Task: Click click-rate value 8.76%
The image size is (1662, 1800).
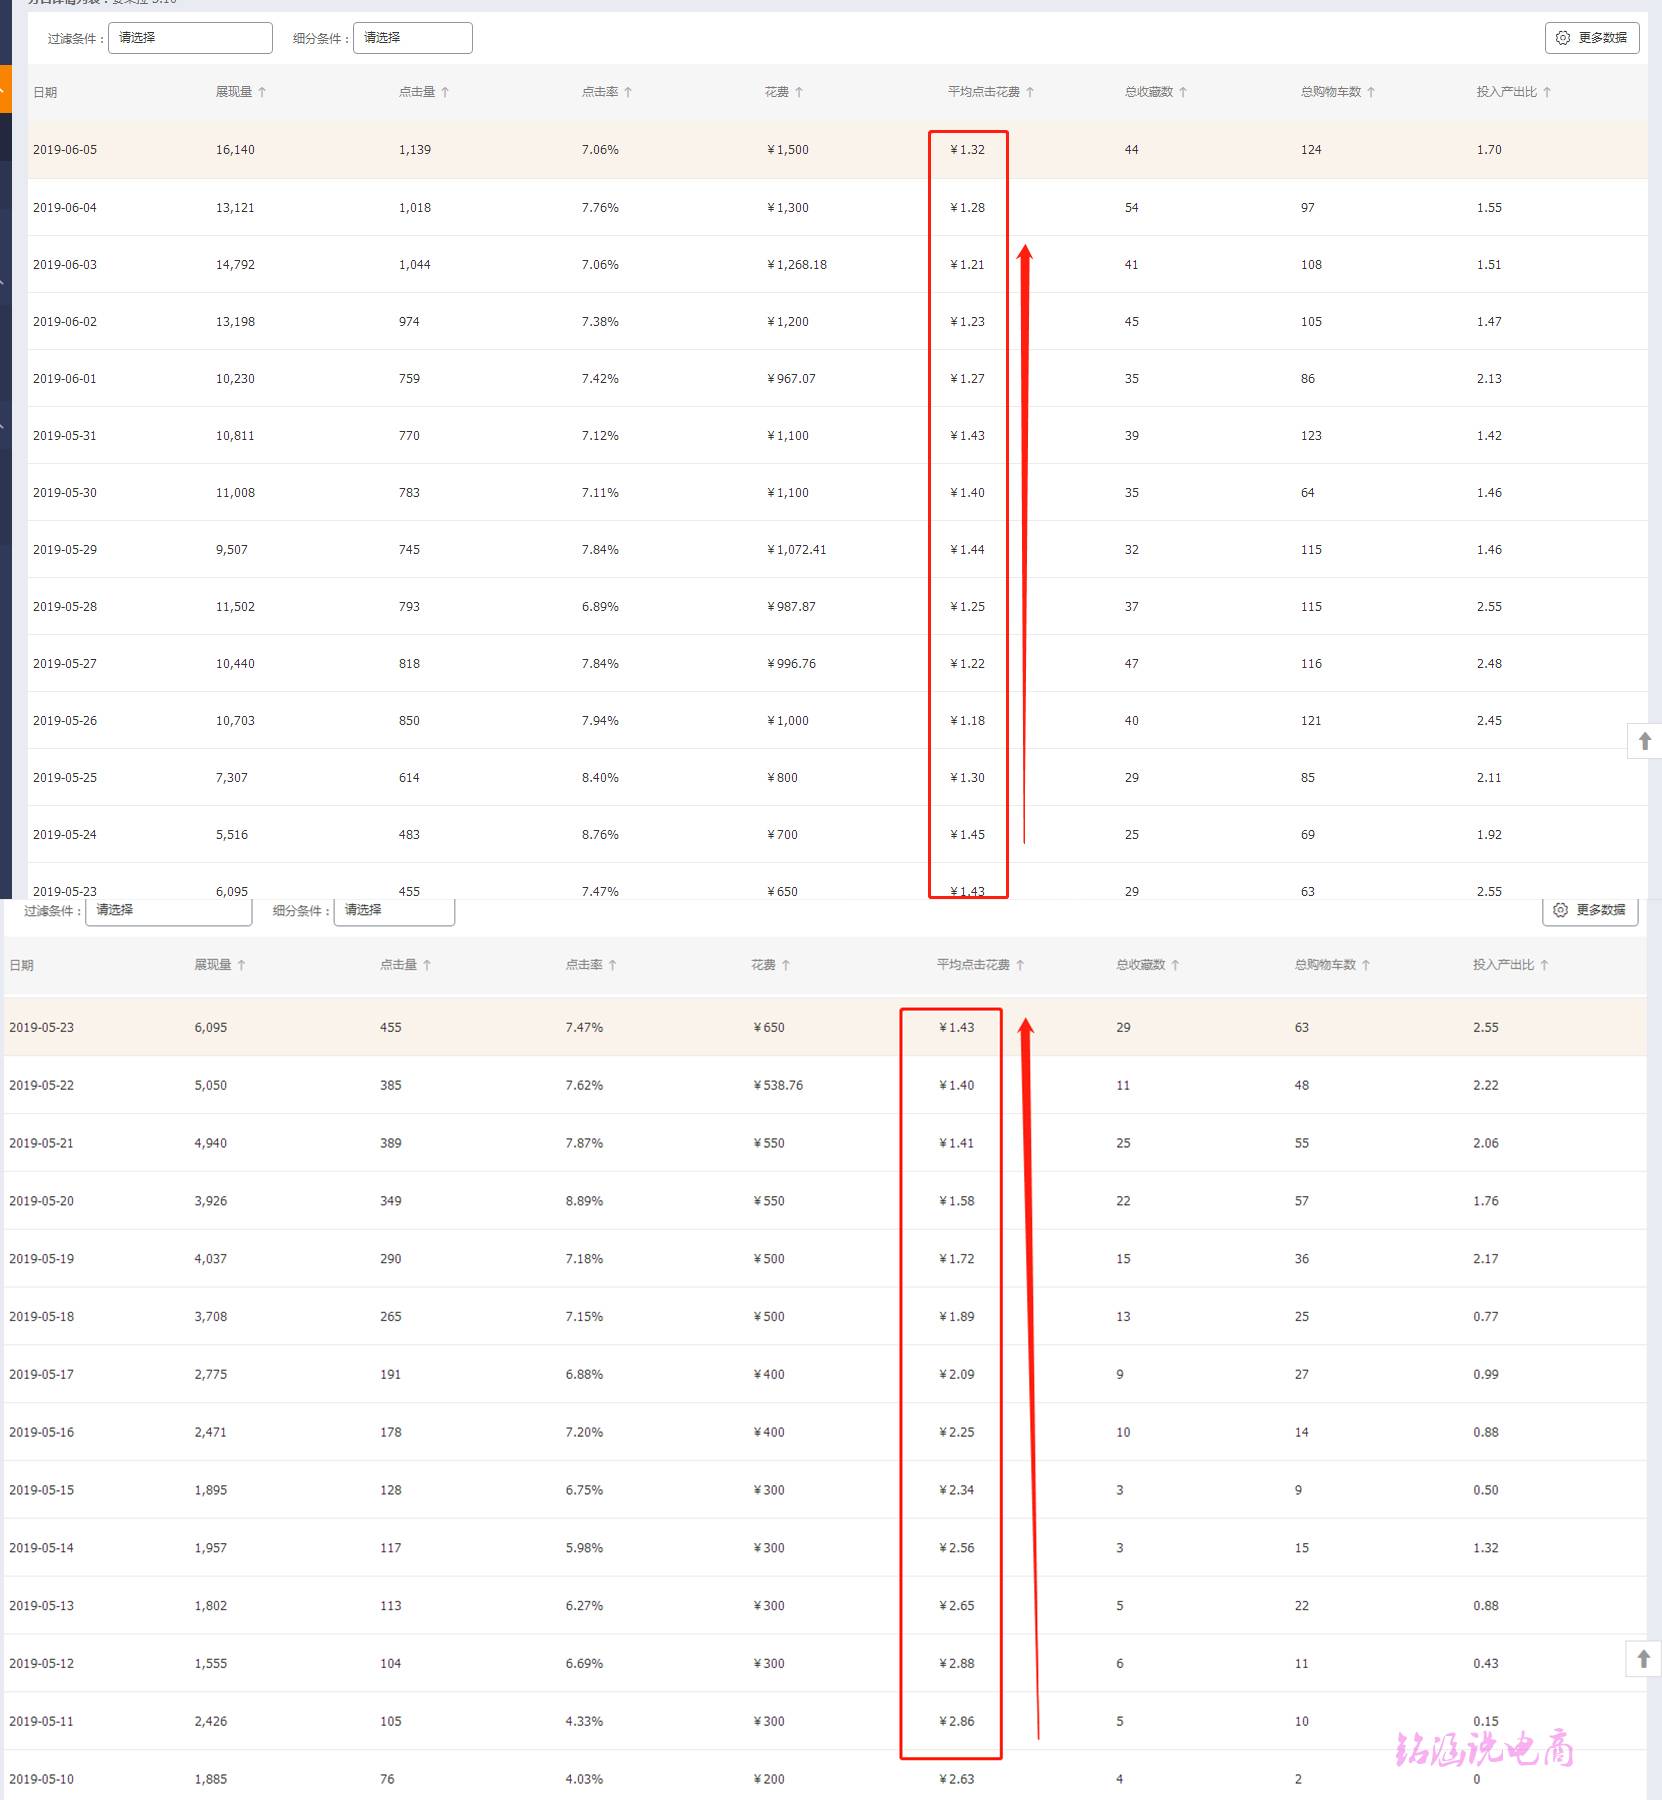Action: tap(600, 835)
